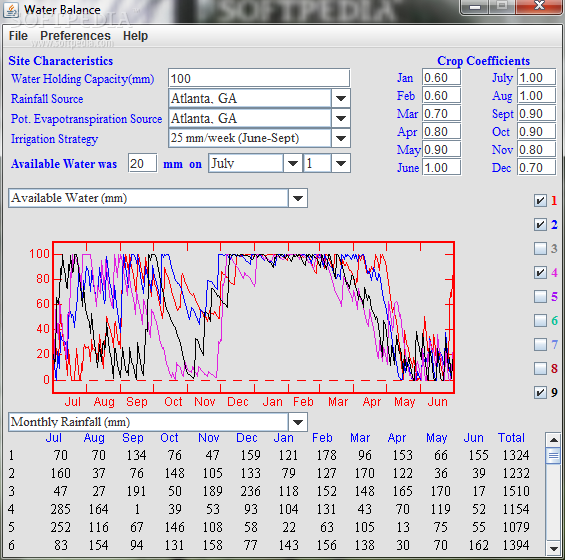Click year 1 total value 1324

516,455
